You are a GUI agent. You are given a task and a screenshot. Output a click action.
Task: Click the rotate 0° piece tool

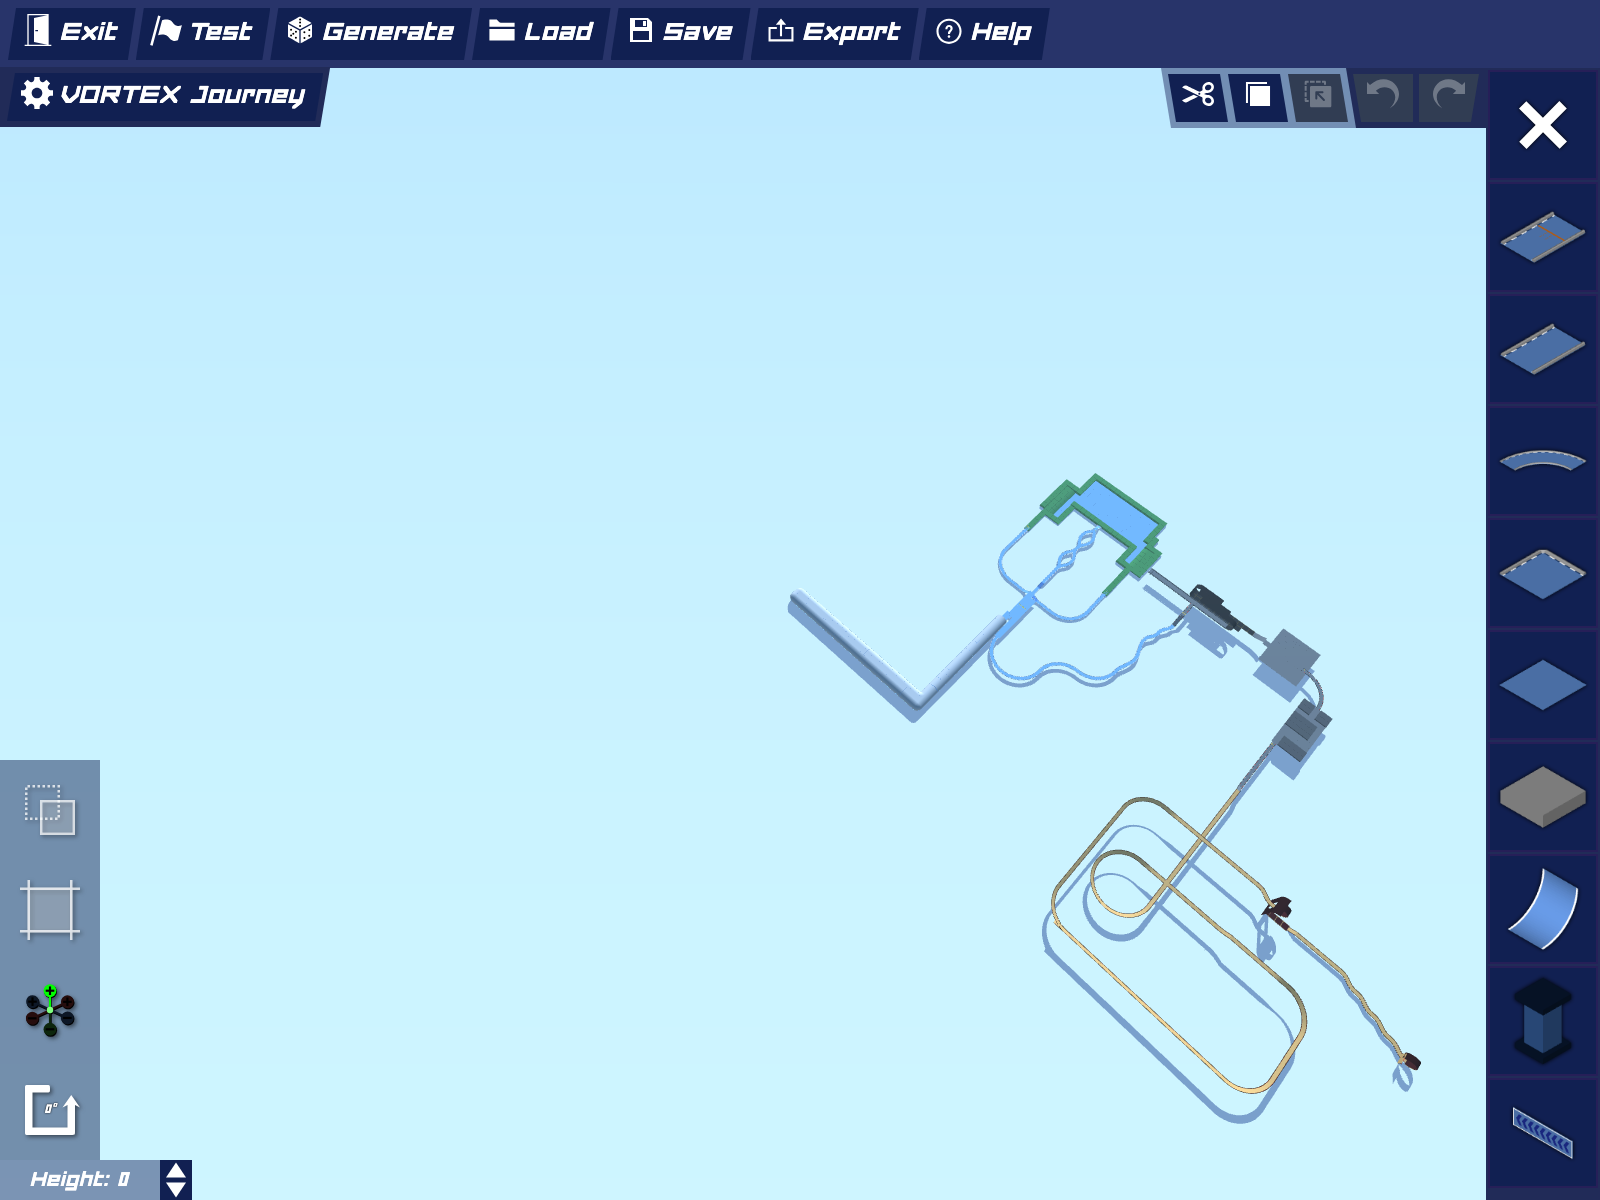point(51,1110)
